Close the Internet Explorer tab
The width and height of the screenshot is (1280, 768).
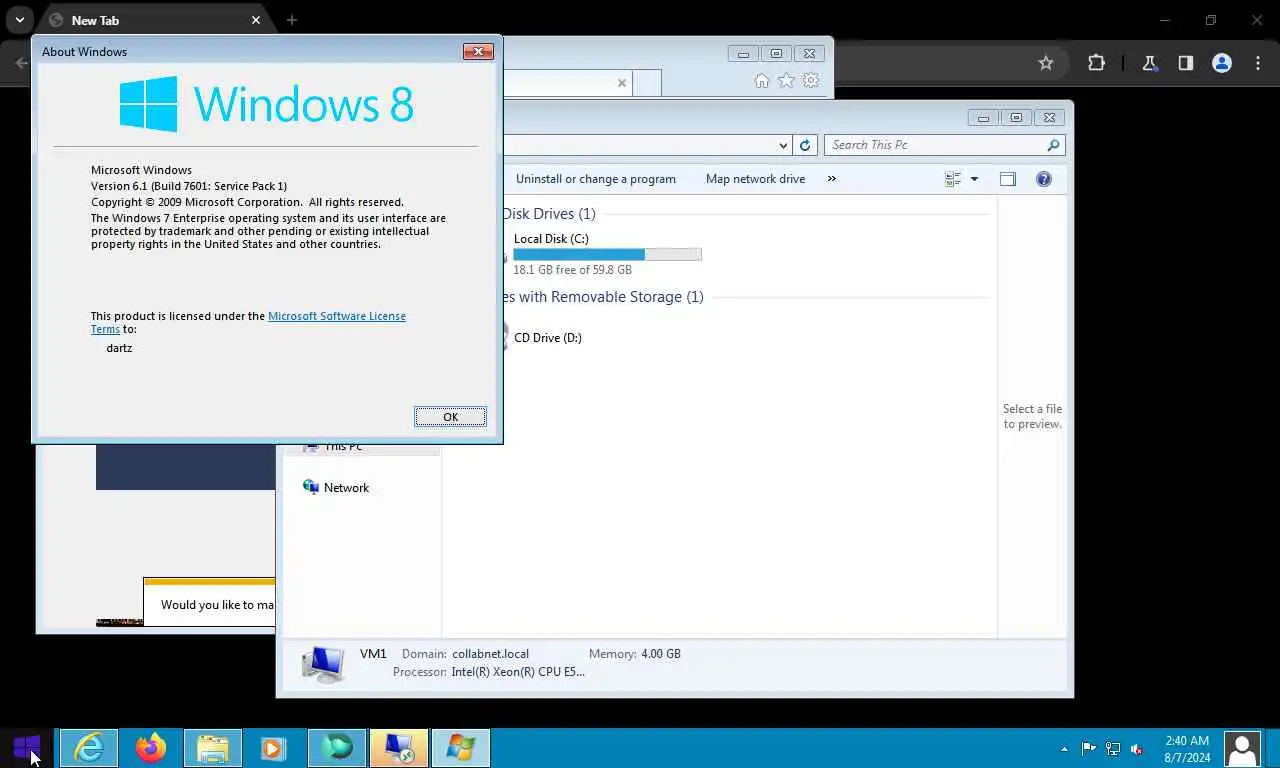point(622,83)
